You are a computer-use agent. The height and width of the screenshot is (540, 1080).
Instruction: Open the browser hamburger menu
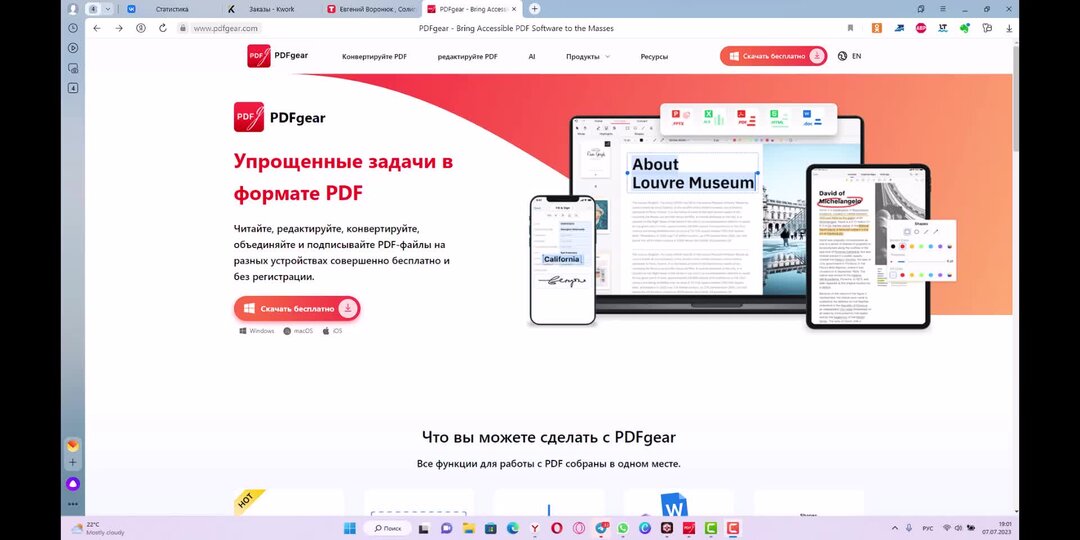943,9
